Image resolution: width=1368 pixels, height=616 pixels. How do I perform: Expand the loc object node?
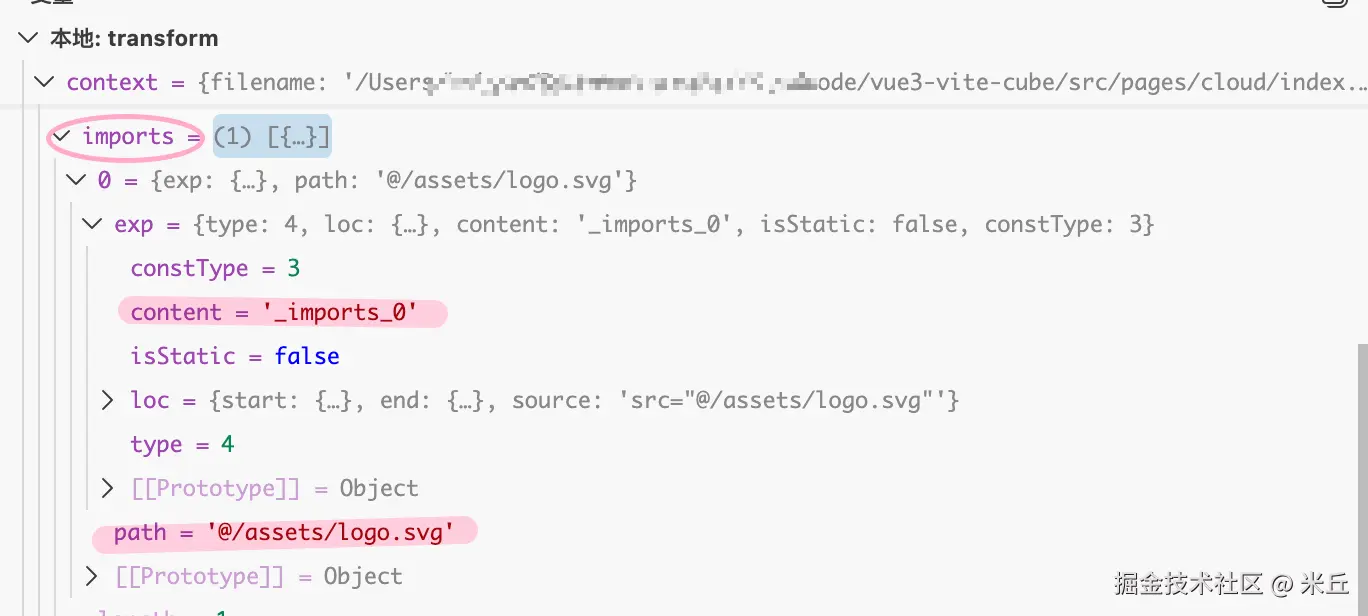pos(108,401)
